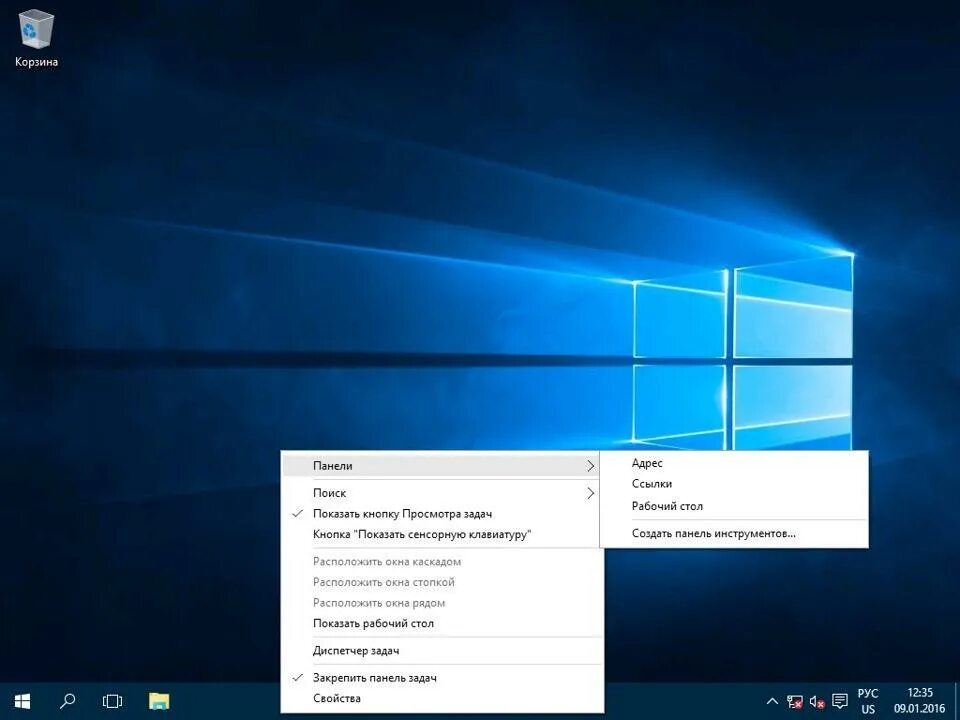Click the disabled Расположить окна стопкой

[442, 582]
